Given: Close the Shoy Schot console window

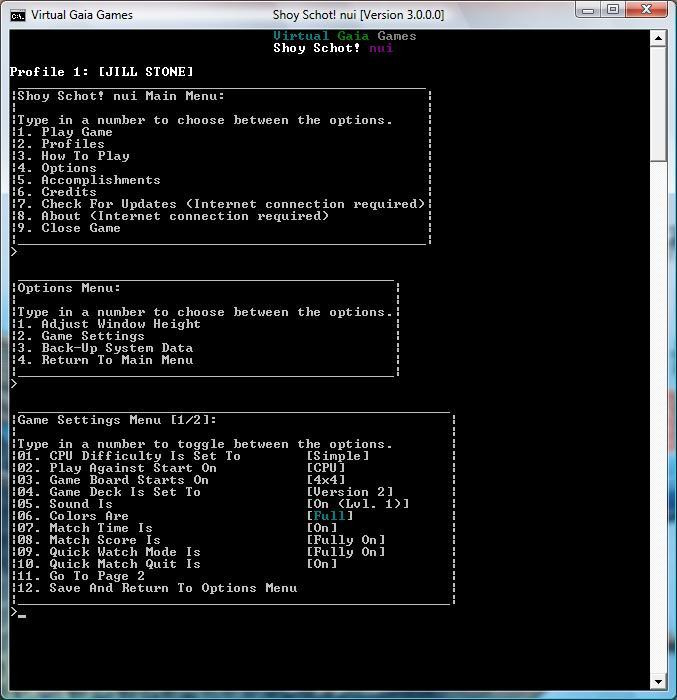Looking at the screenshot, I should 646,10.
